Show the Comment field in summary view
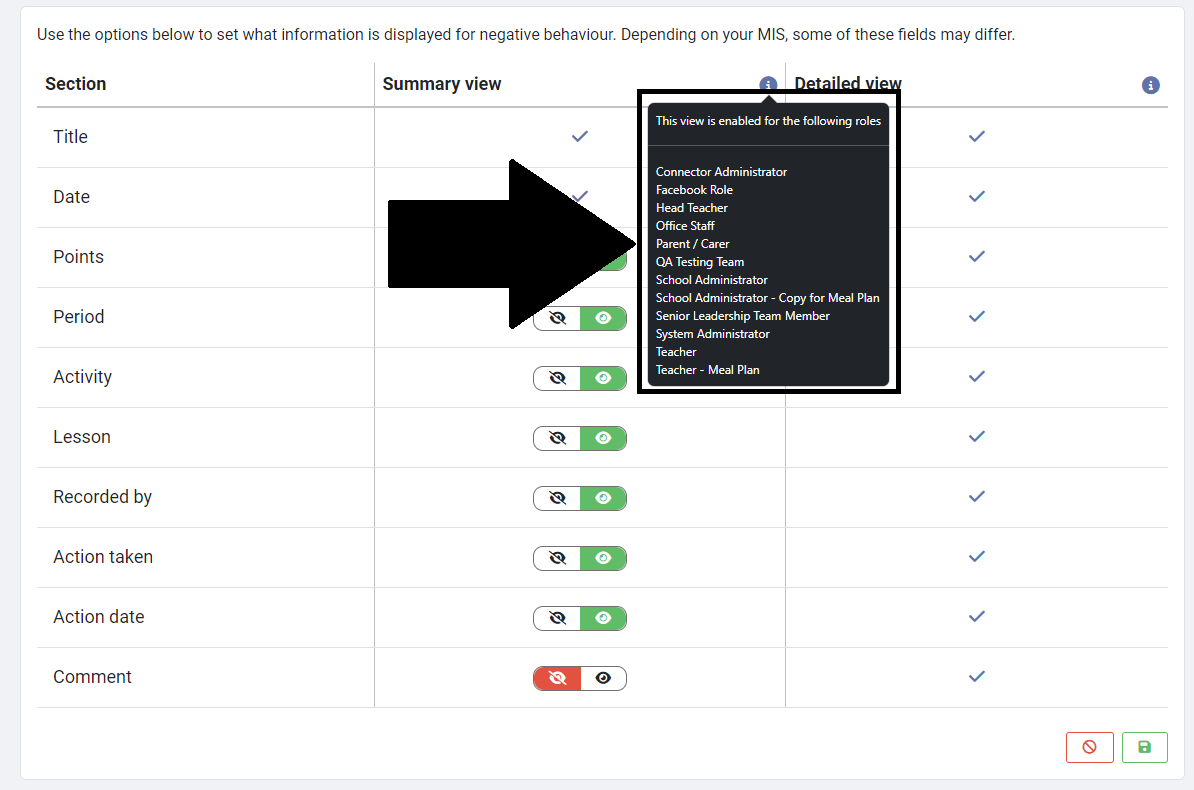The height and width of the screenshot is (790, 1194). (x=603, y=678)
